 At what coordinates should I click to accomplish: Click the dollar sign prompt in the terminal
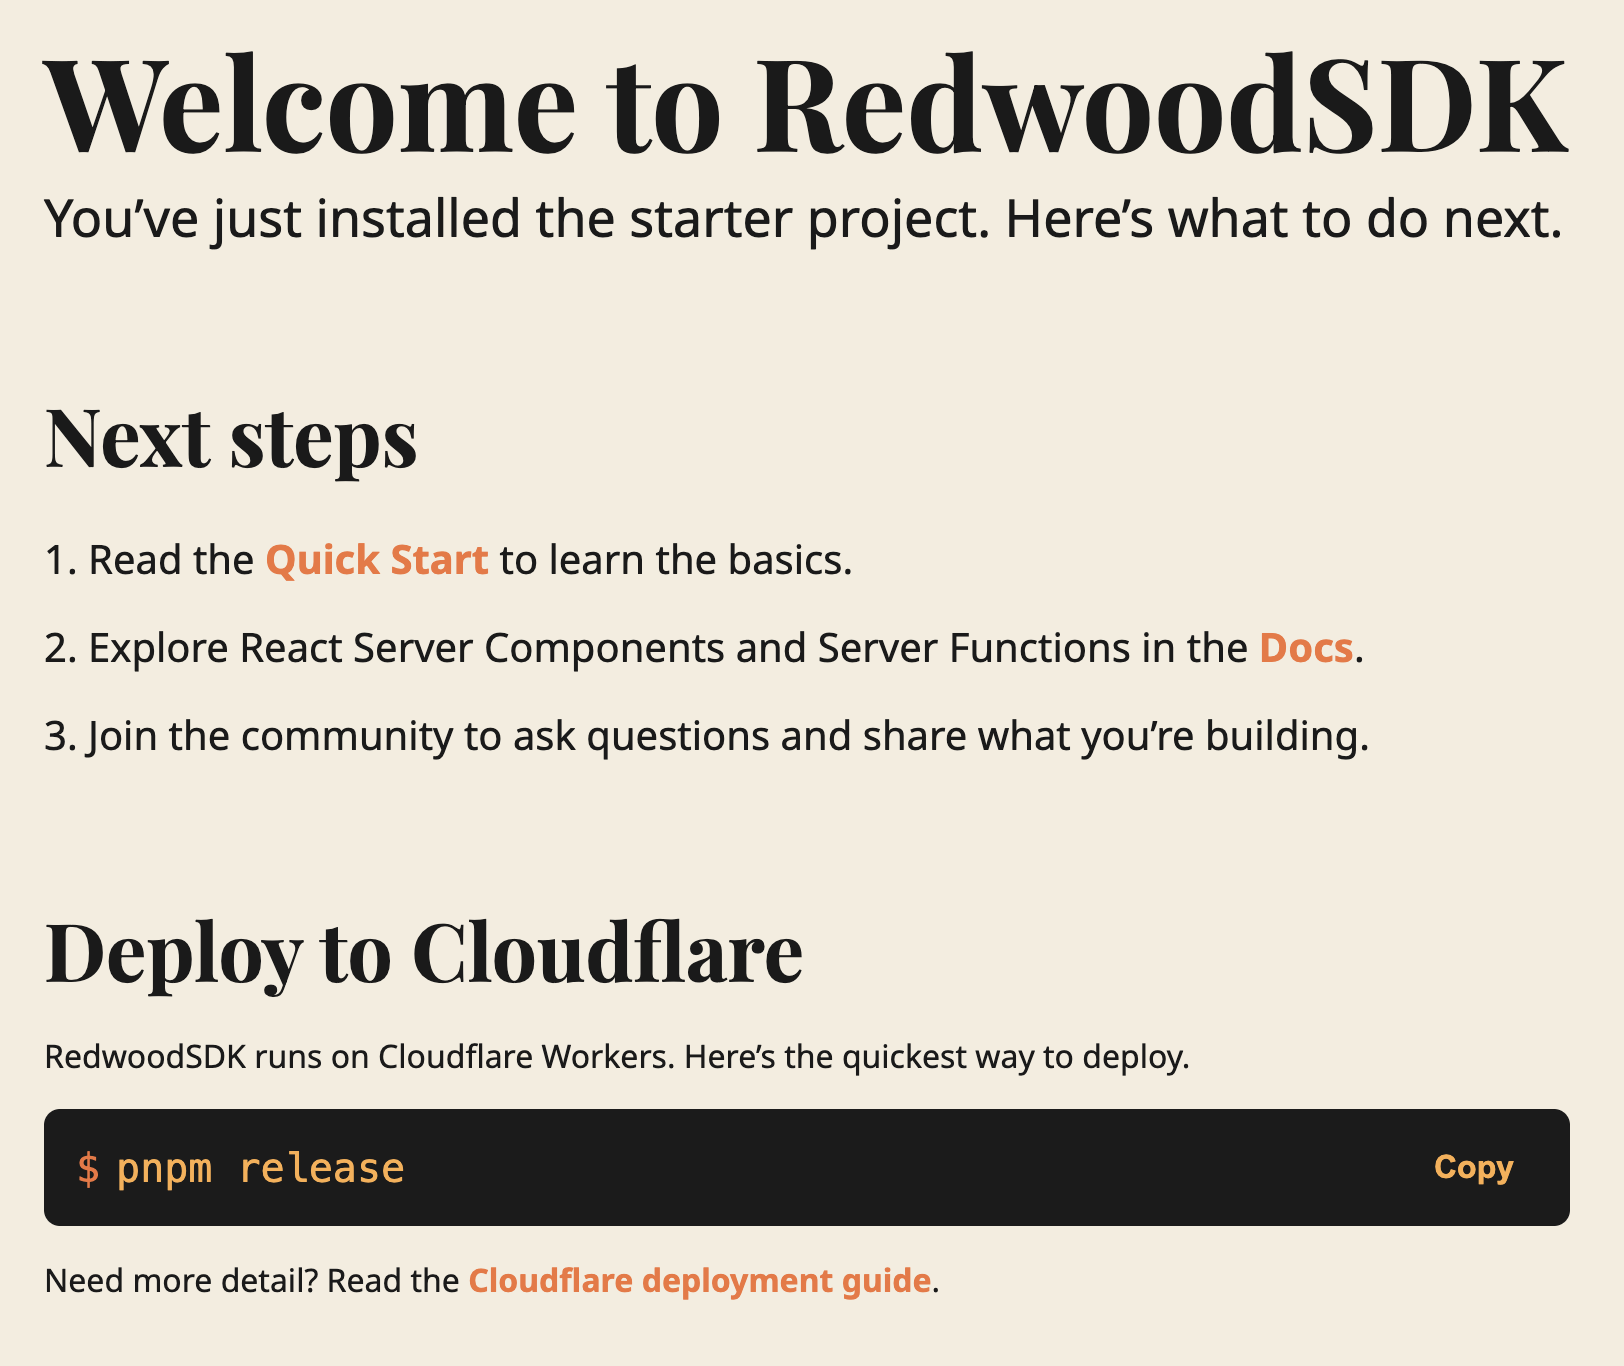coord(90,1167)
